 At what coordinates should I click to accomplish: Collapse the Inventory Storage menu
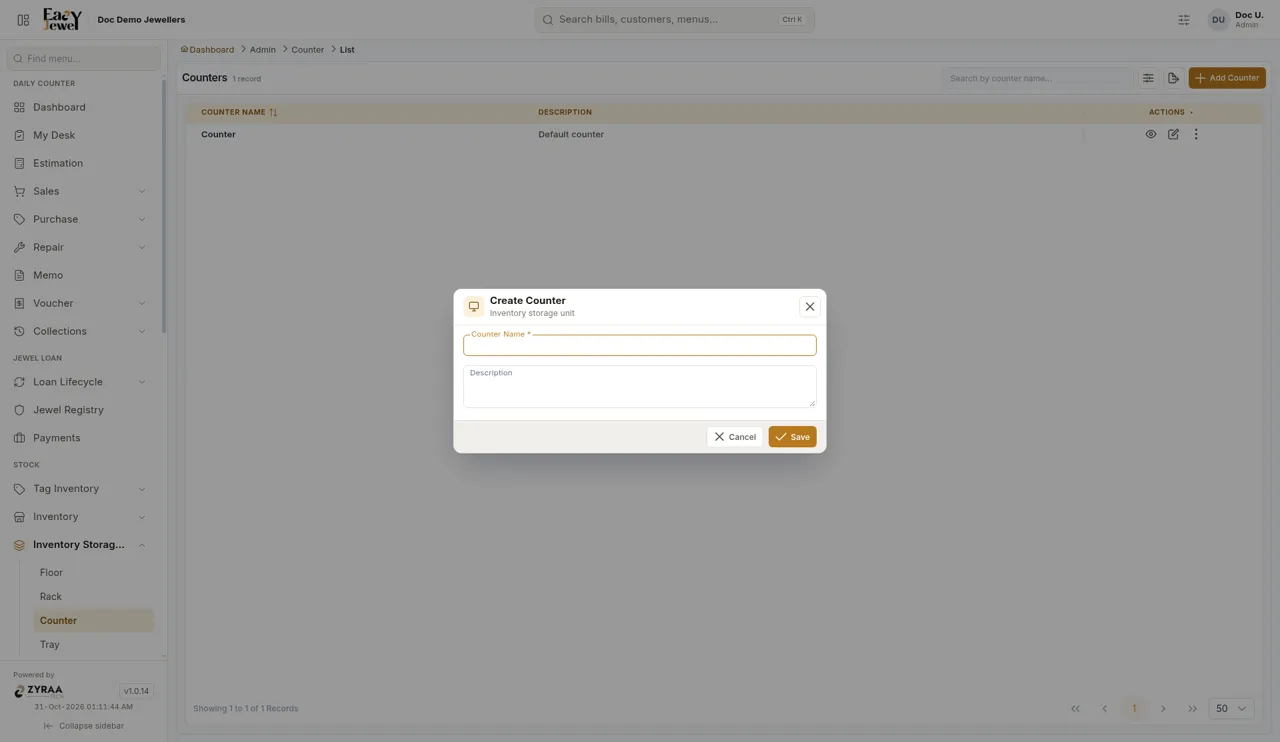(82, 545)
